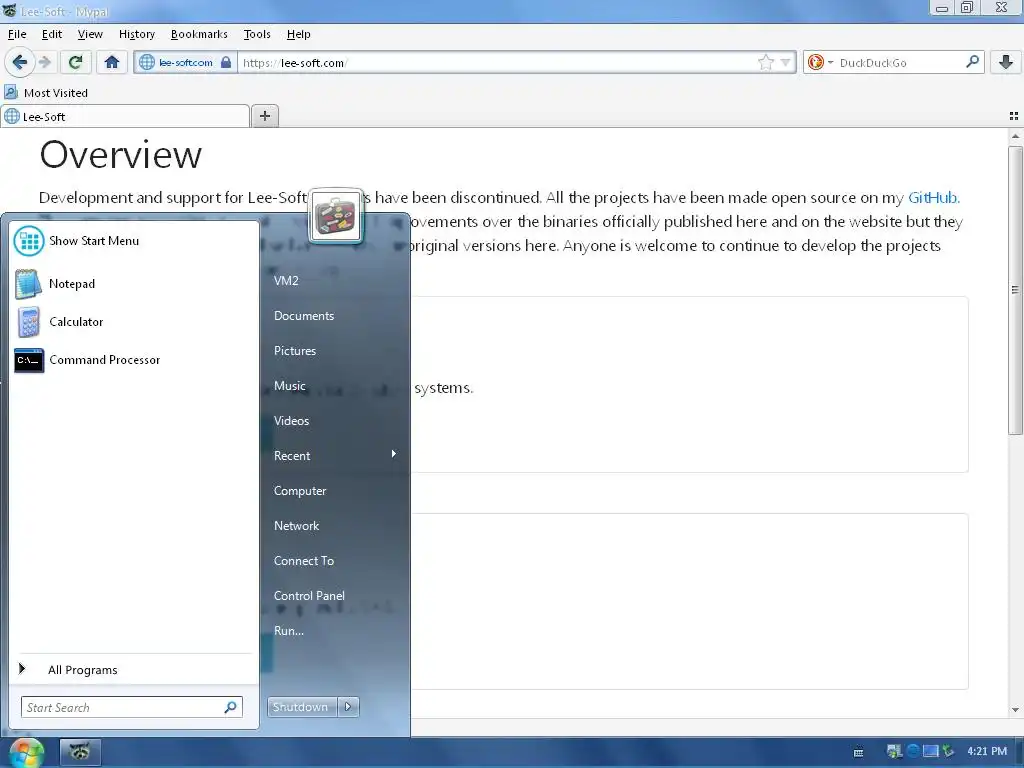Bookmark this page with the star
Image resolution: width=1024 pixels, height=768 pixels.
[x=765, y=62]
